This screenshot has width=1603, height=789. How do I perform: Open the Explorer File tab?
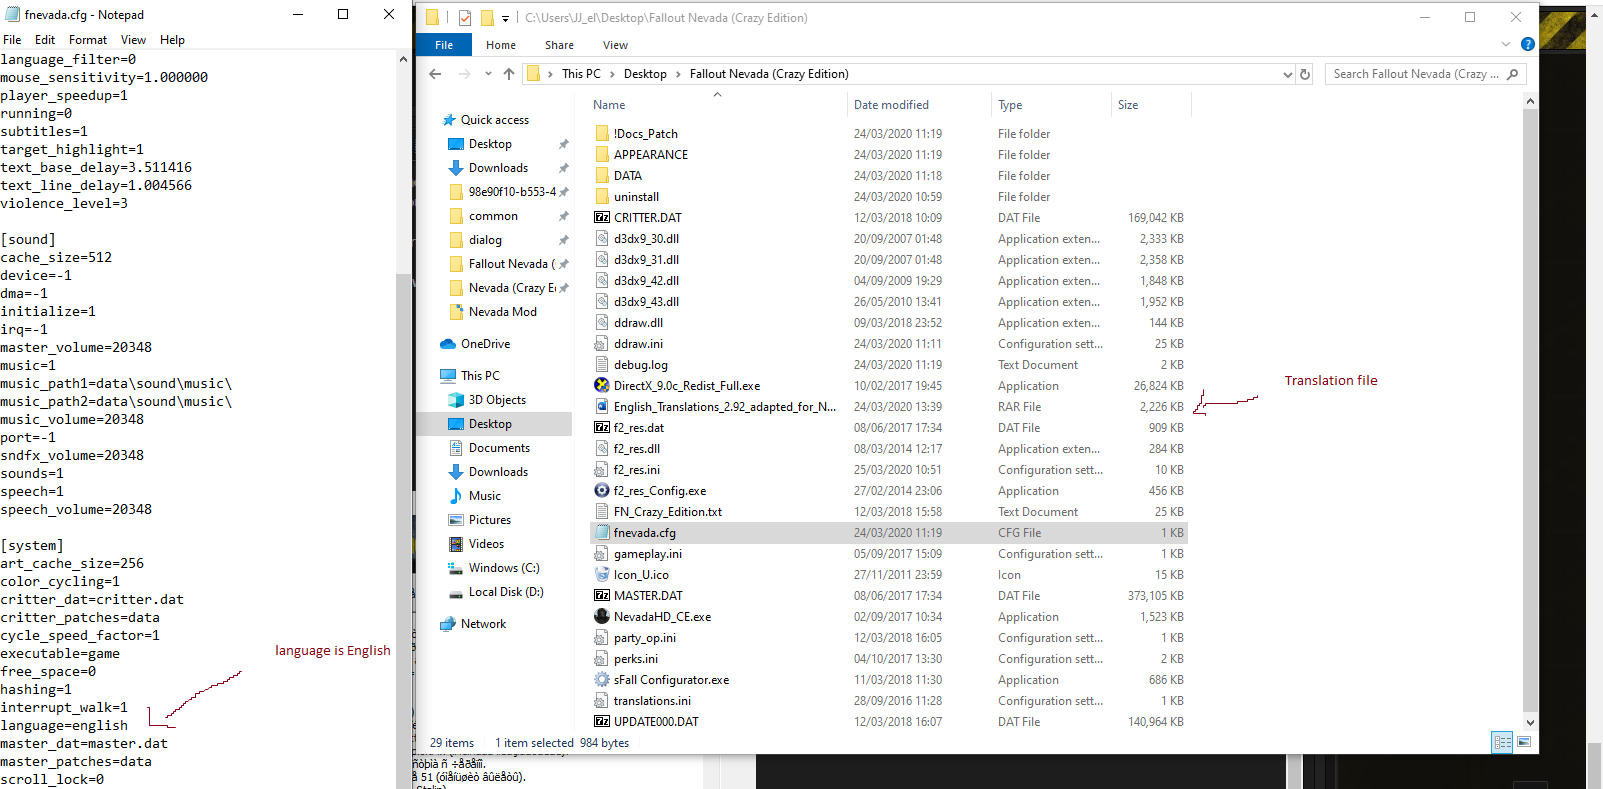[x=444, y=45]
